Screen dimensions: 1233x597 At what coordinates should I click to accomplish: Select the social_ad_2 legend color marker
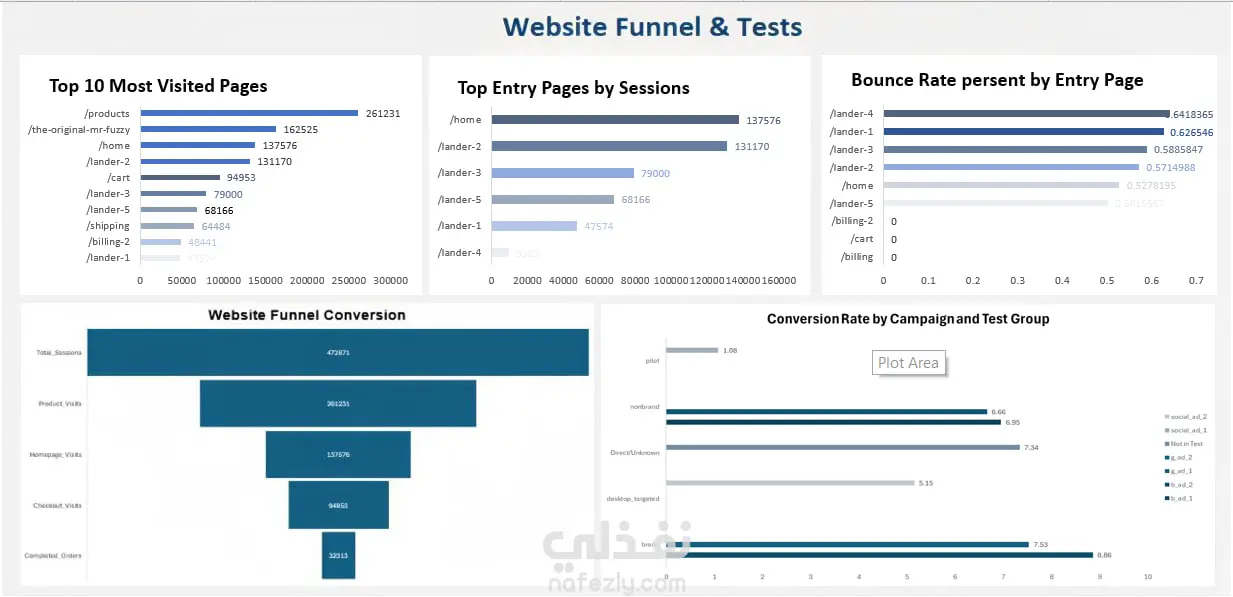pyautogui.click(x=1167, y=415)
